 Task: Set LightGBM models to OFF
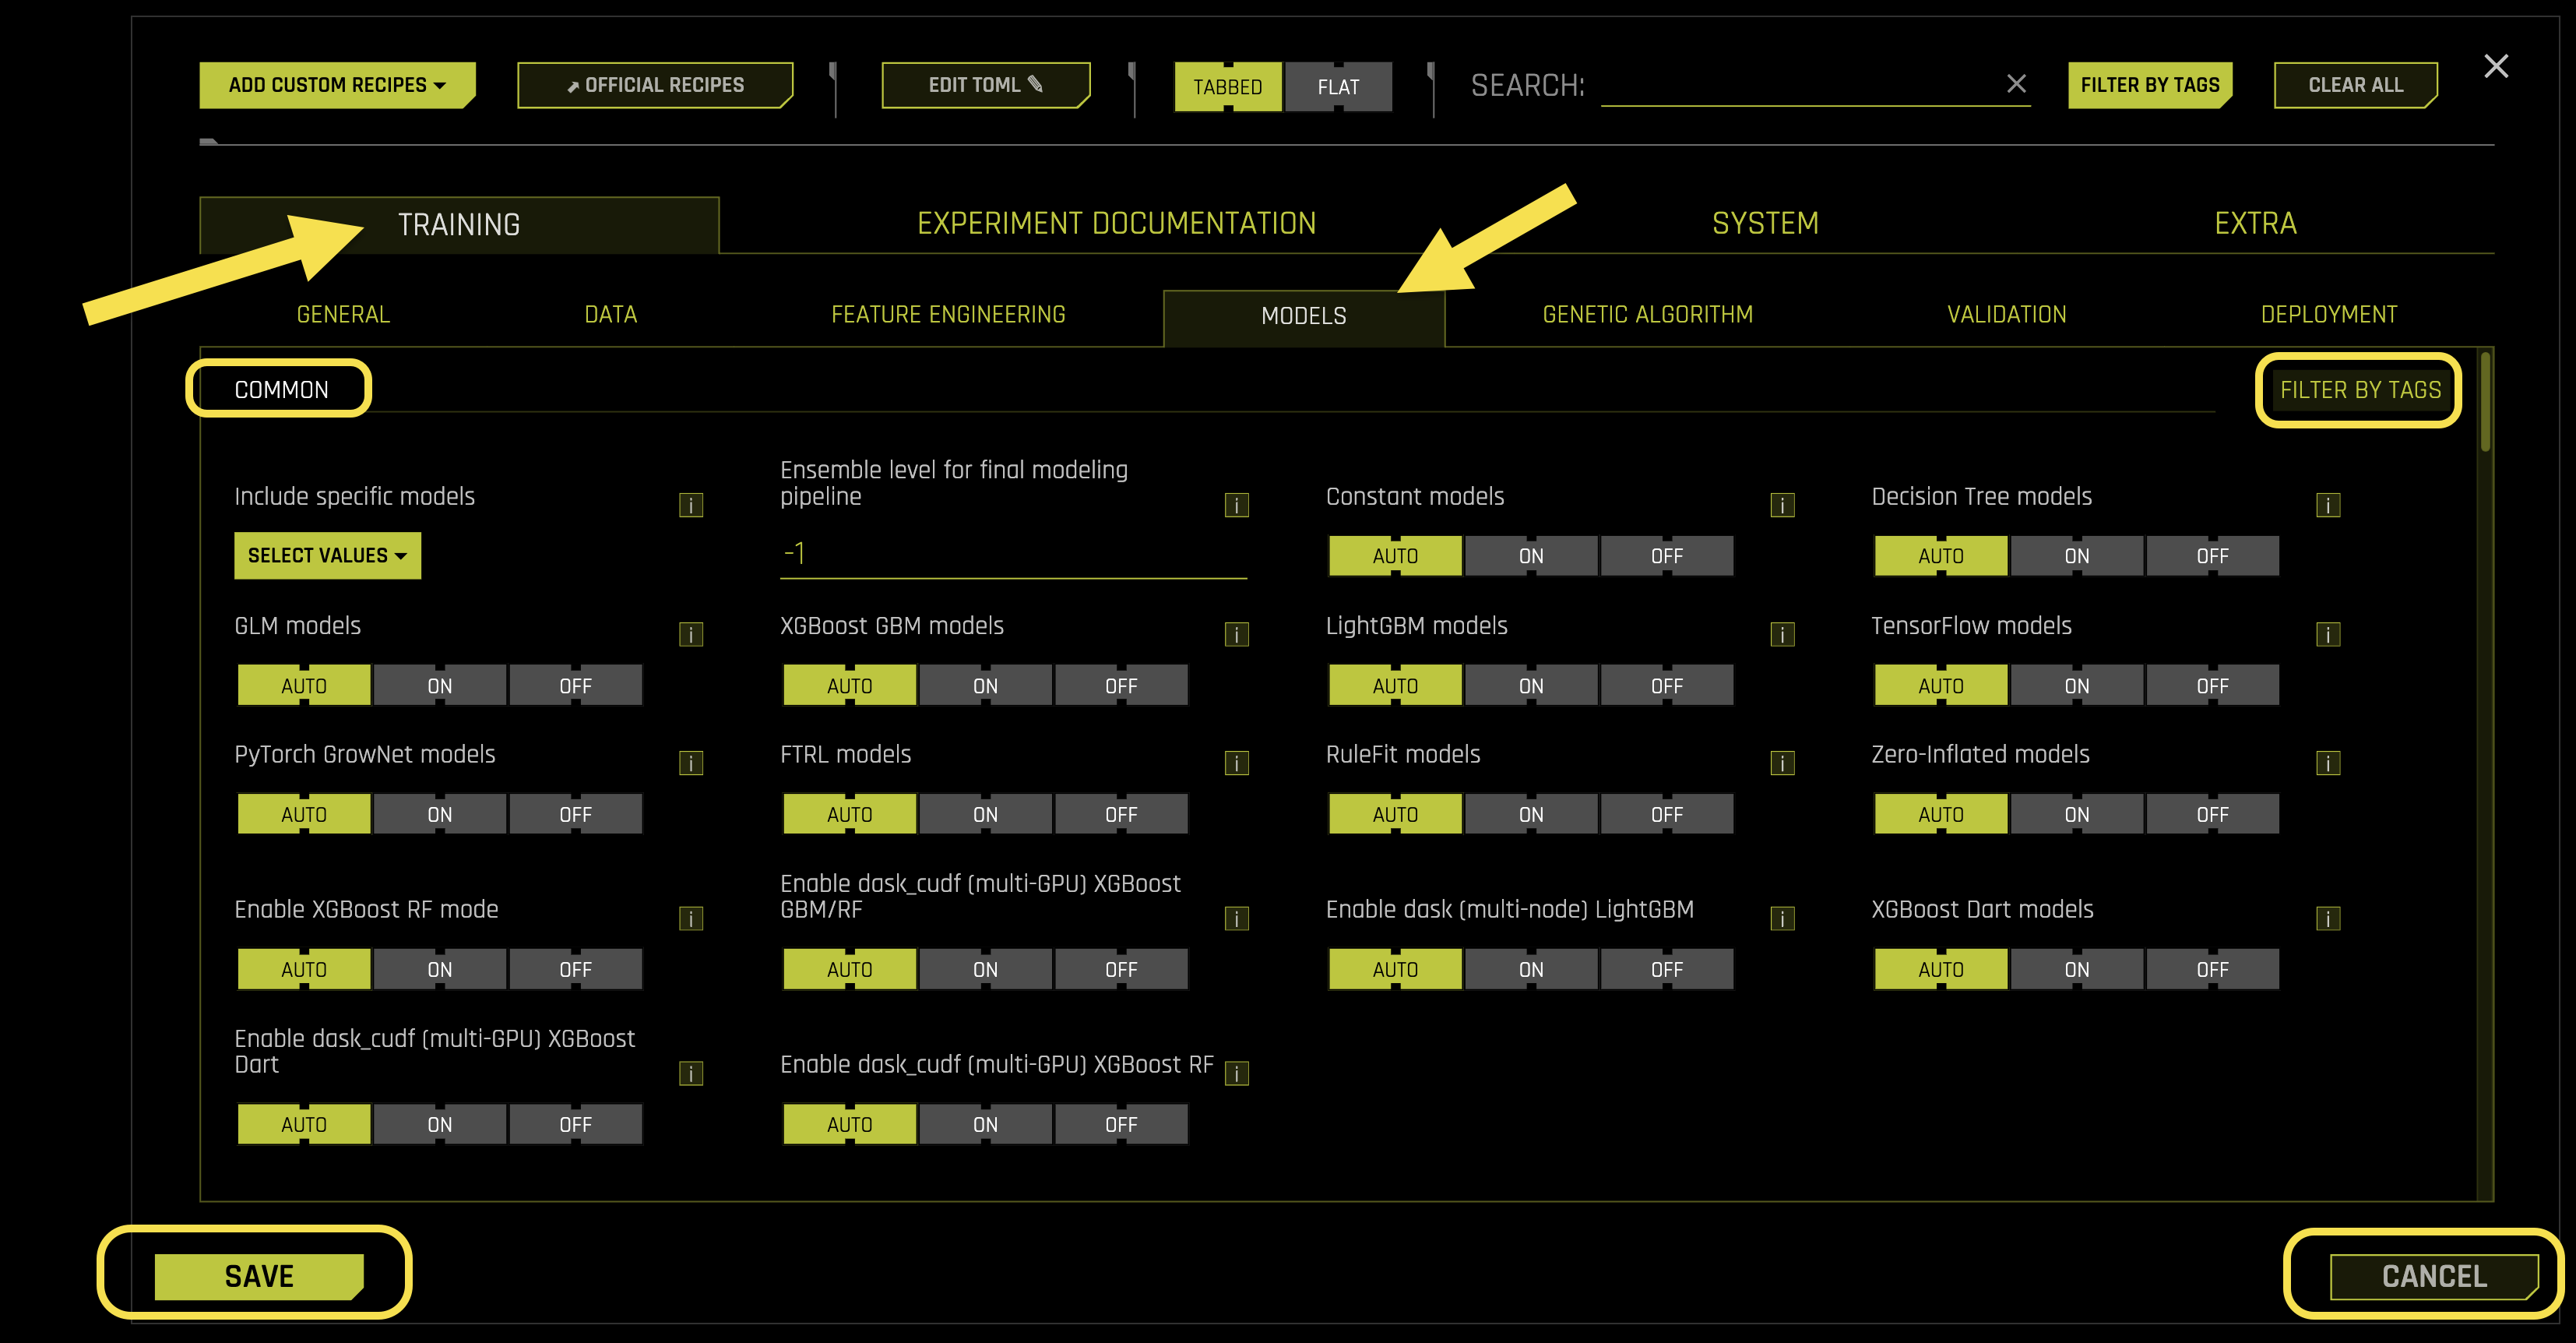point(1666,686)
